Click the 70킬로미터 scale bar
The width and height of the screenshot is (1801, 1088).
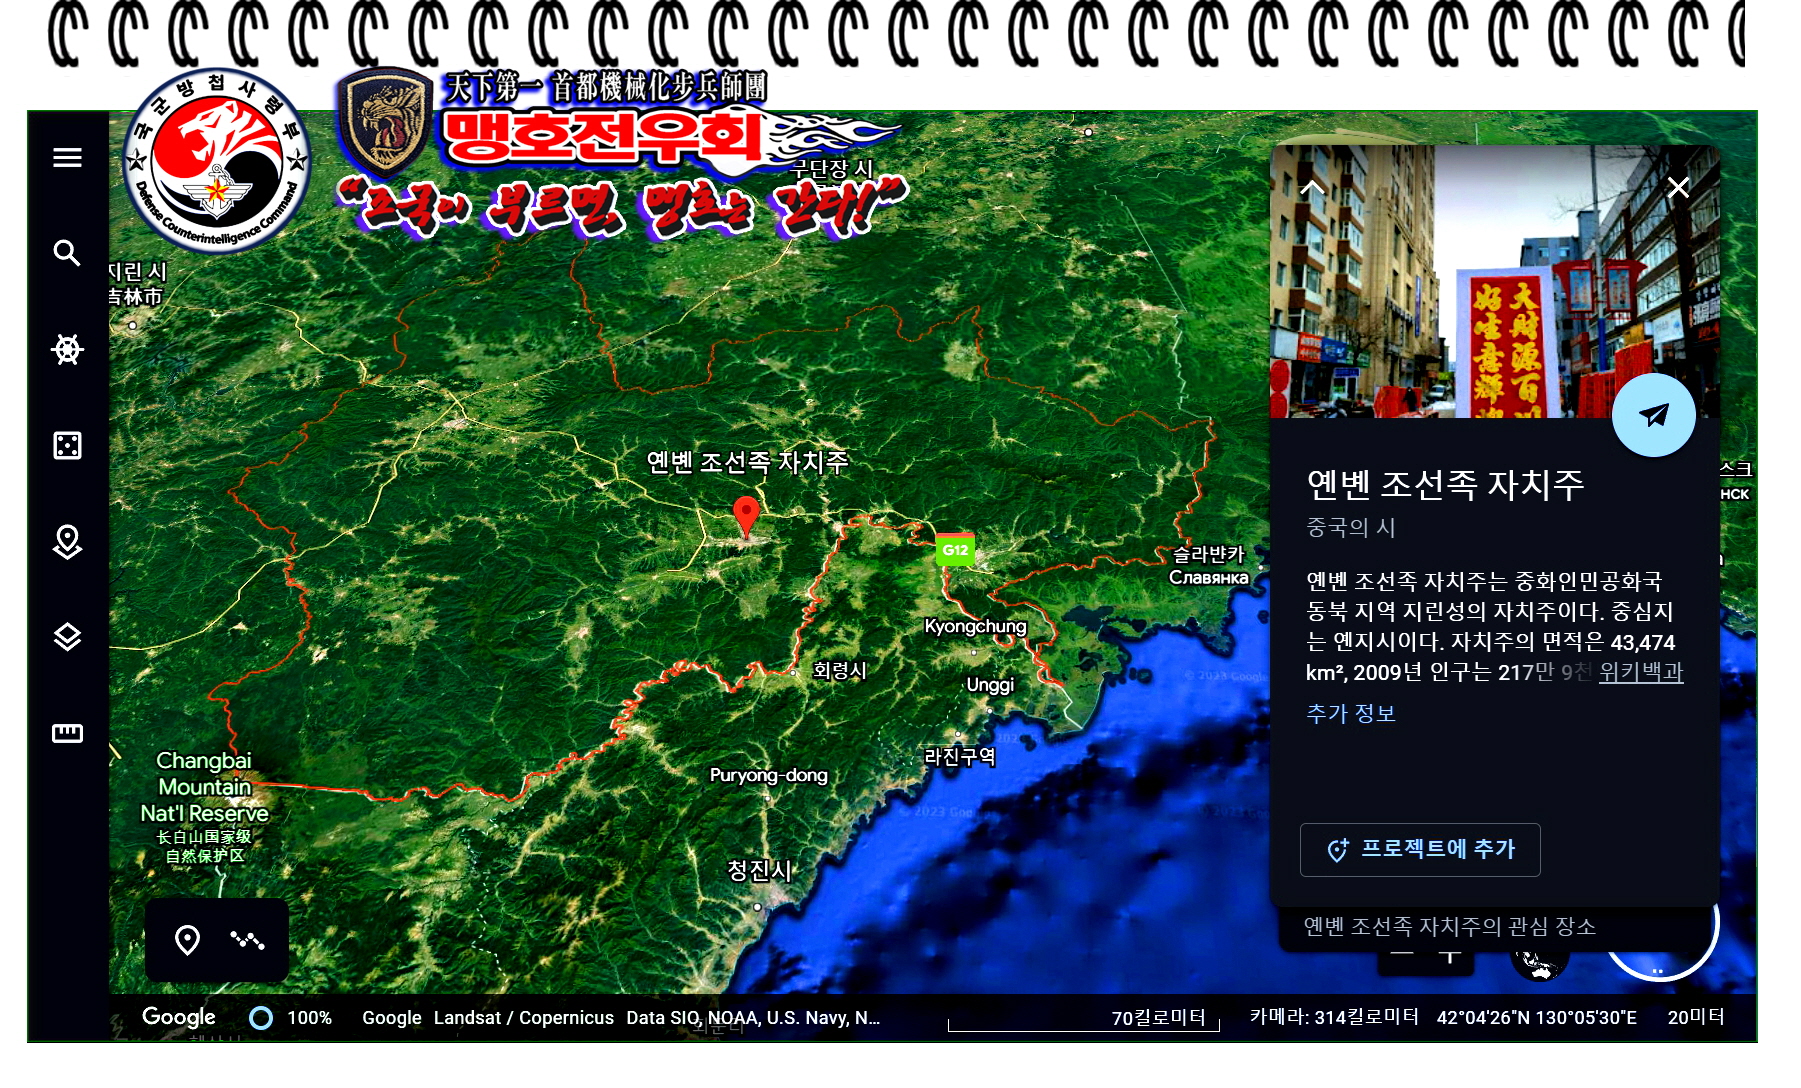[x=1084, y=1019]
